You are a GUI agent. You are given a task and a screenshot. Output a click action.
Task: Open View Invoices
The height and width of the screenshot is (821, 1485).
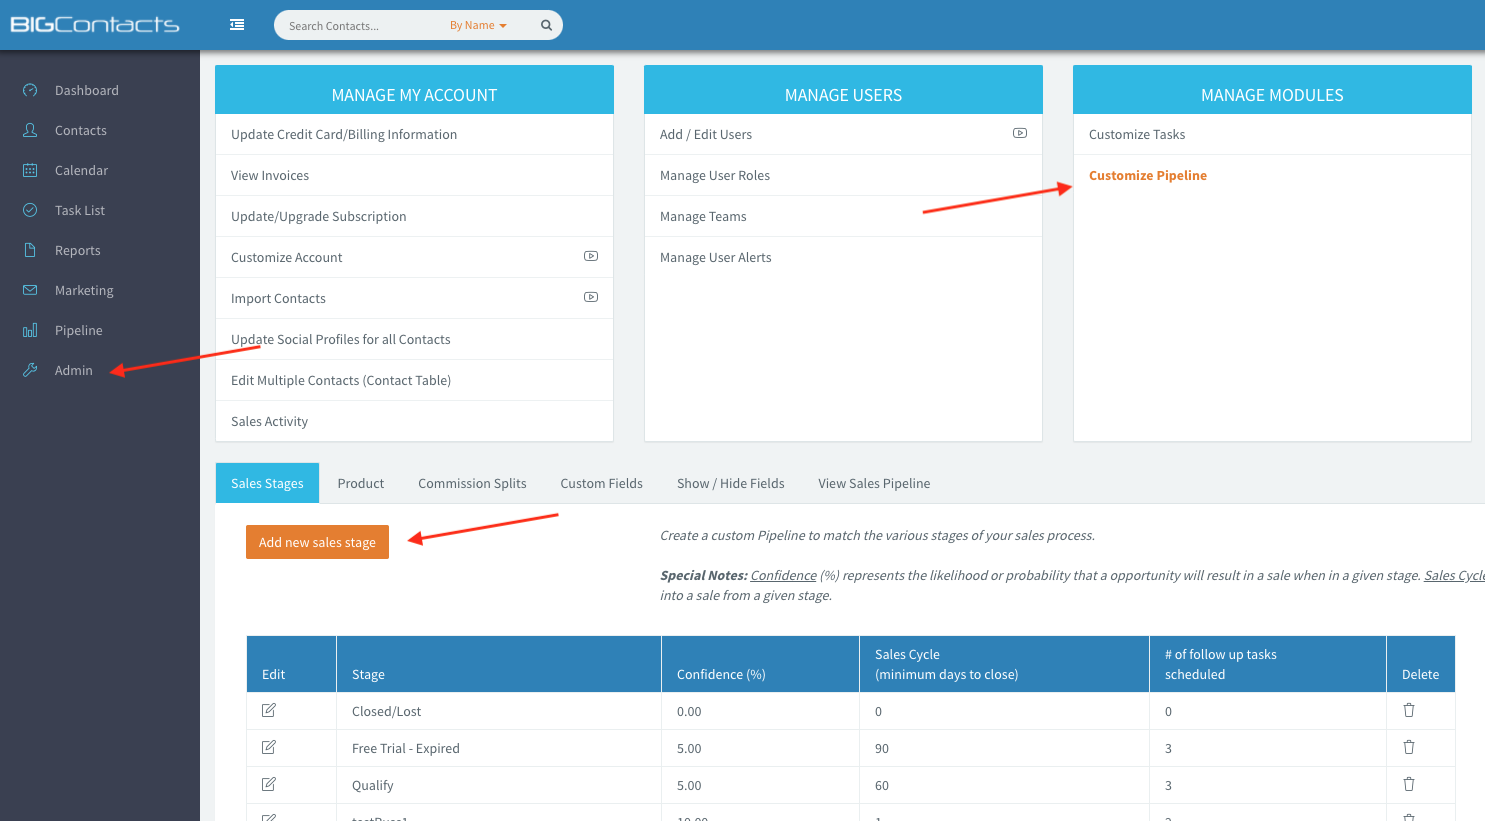click(270, 175)
